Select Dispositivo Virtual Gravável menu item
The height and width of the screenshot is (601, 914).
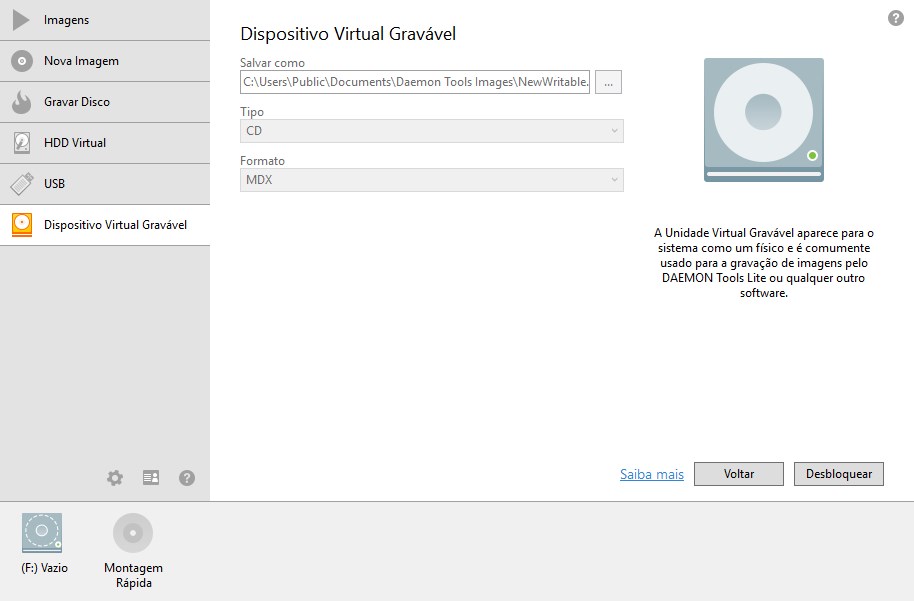(x=105, y=225)
